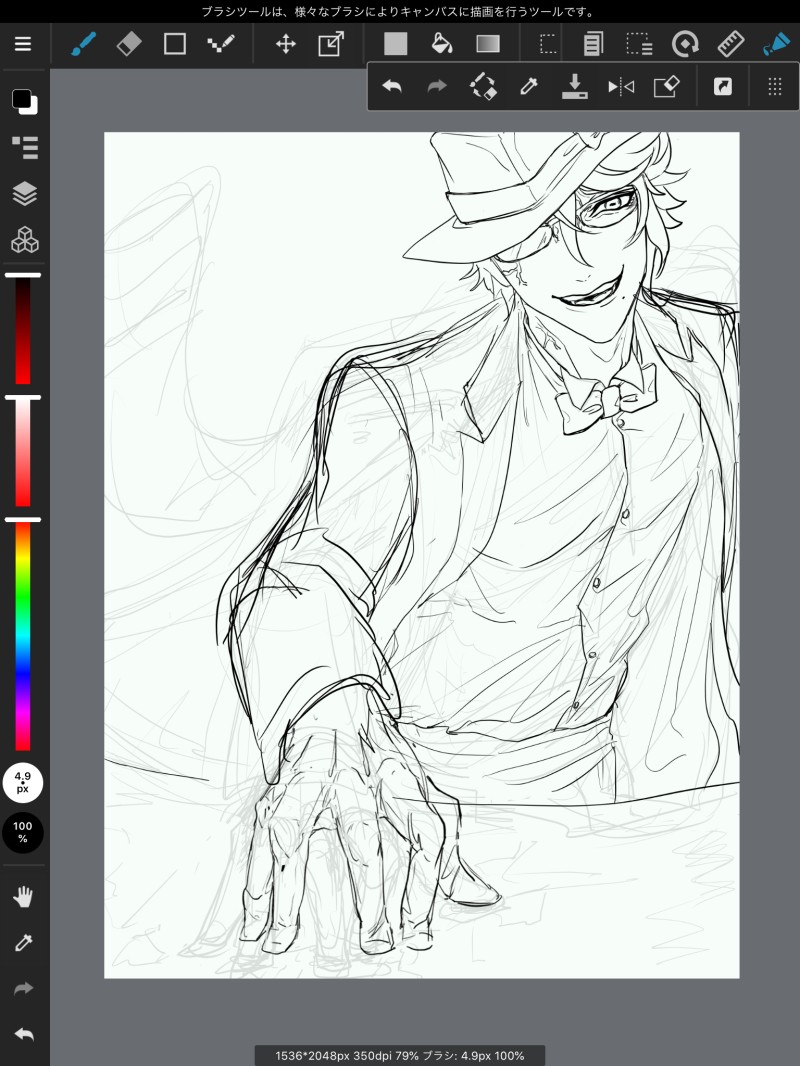Select the Transform tool
800x1066 pixels.
coord(331,44)
